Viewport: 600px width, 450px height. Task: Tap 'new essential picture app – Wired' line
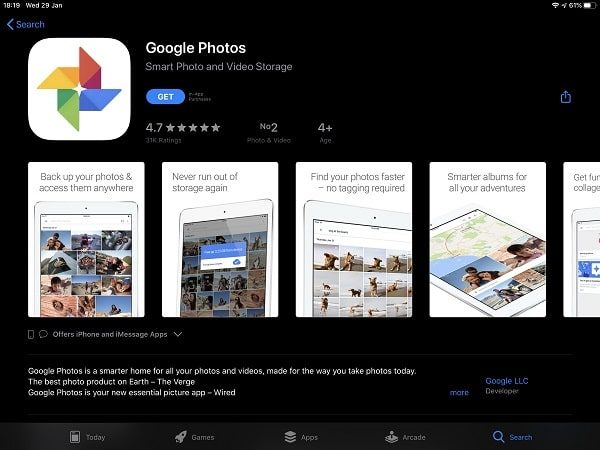pos(132,393)
